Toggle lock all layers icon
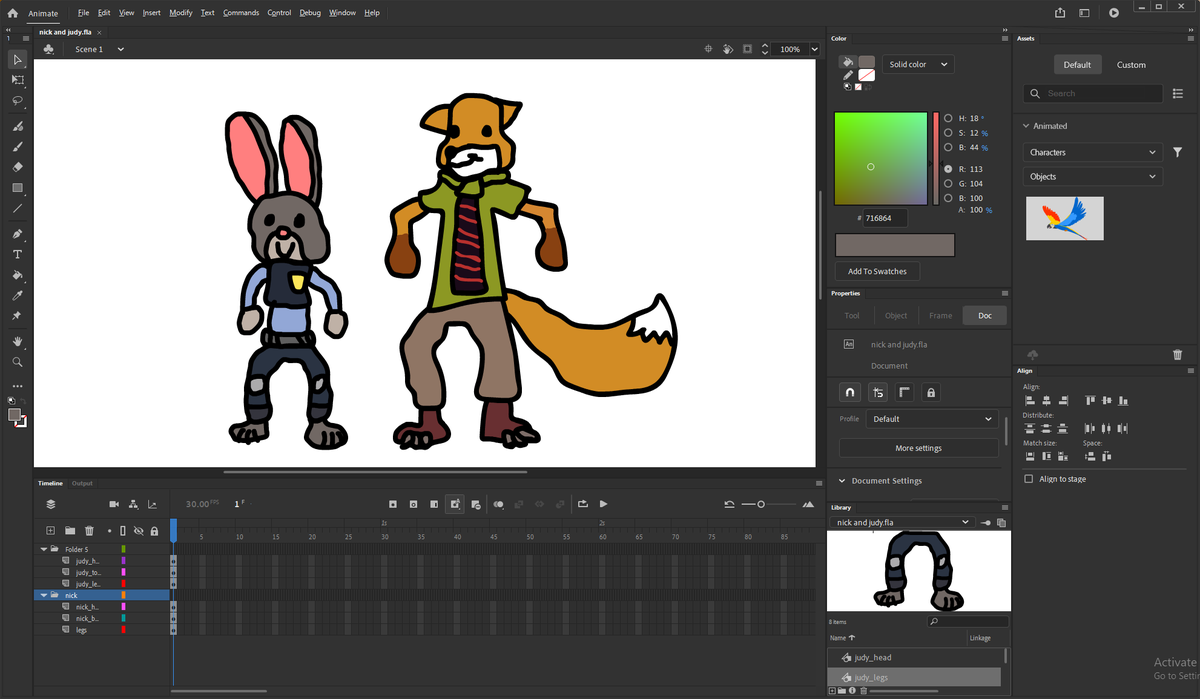Screen dimensions: 1200x699 point(152,531)
